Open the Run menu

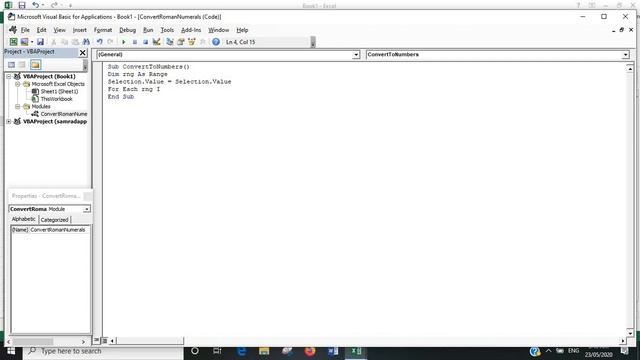point(148,30)
